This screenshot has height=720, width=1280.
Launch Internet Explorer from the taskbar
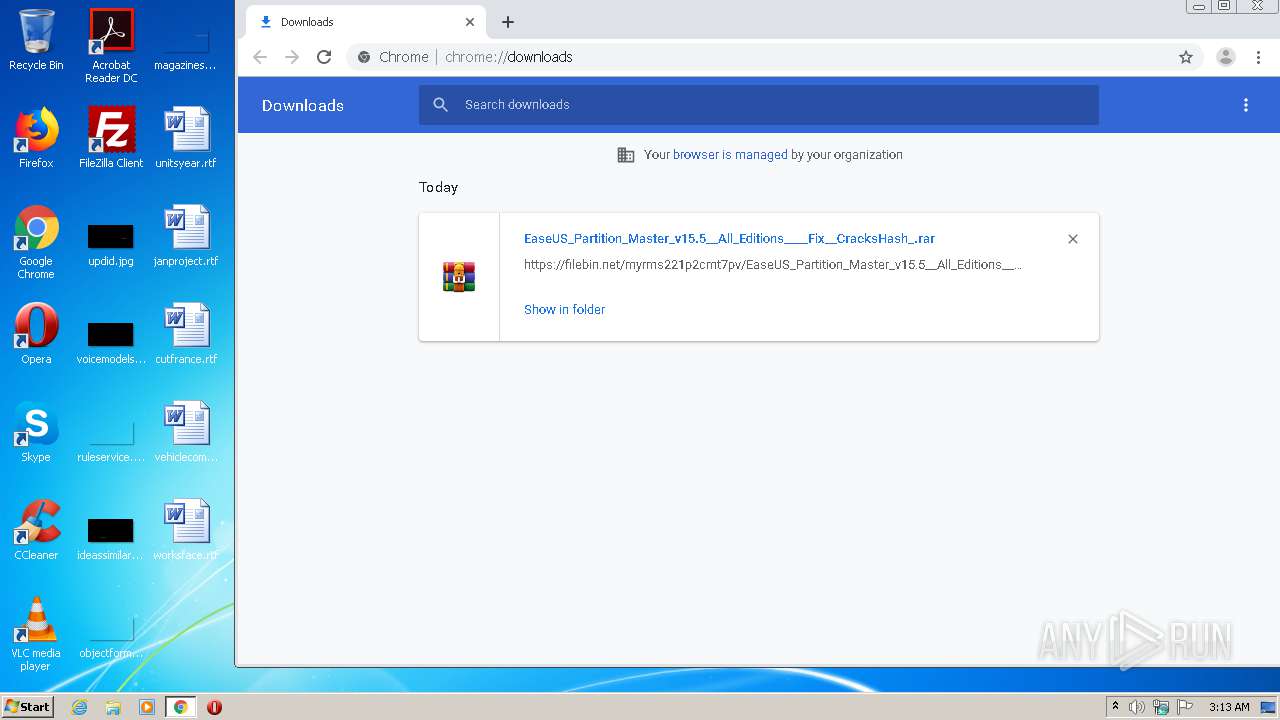(x=80, y=707)
